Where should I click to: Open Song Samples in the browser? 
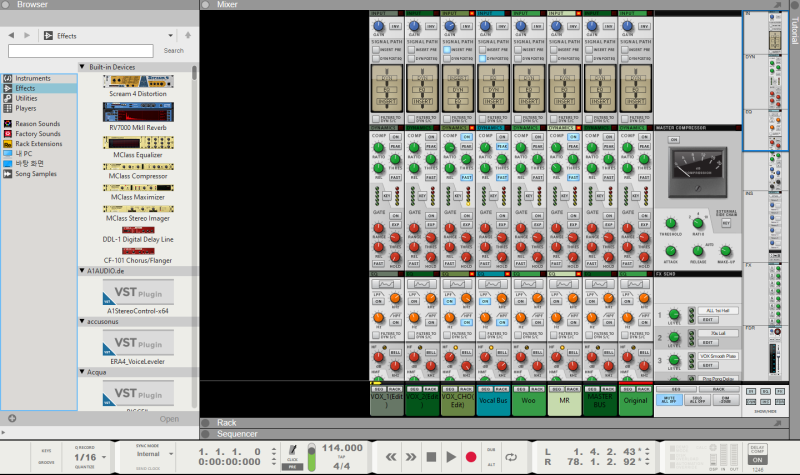coord(36,174)
